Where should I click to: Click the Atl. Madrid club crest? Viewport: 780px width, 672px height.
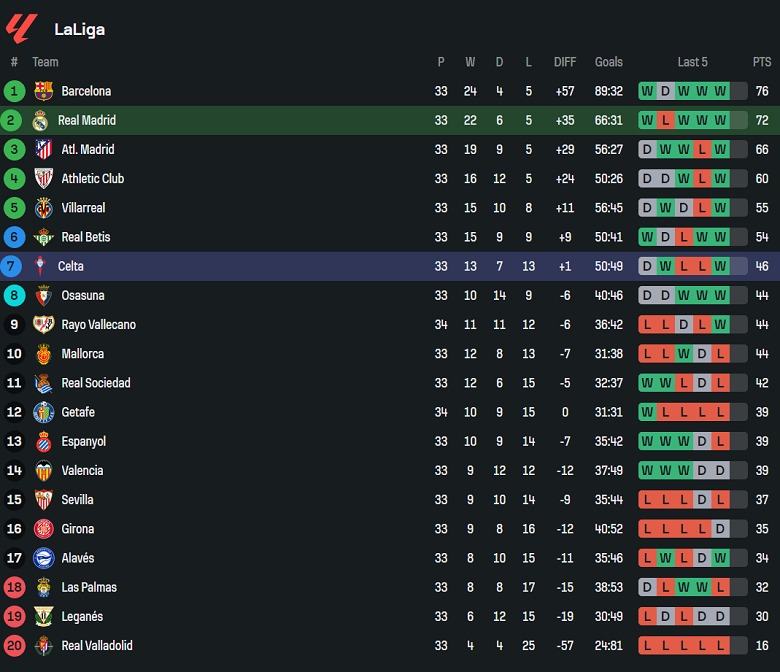click(x=43, y=150)
